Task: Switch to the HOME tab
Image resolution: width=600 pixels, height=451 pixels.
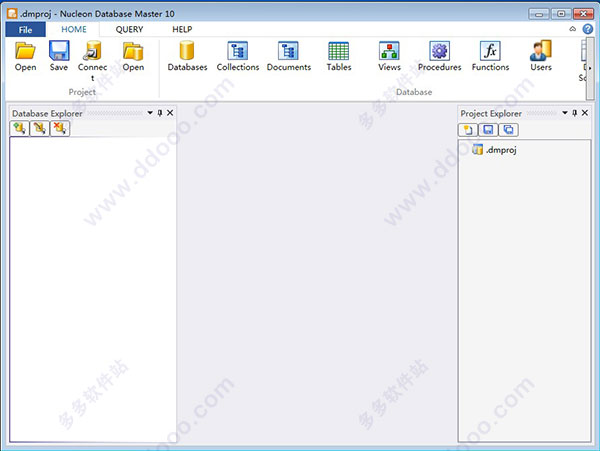Action: coord(74,29)
